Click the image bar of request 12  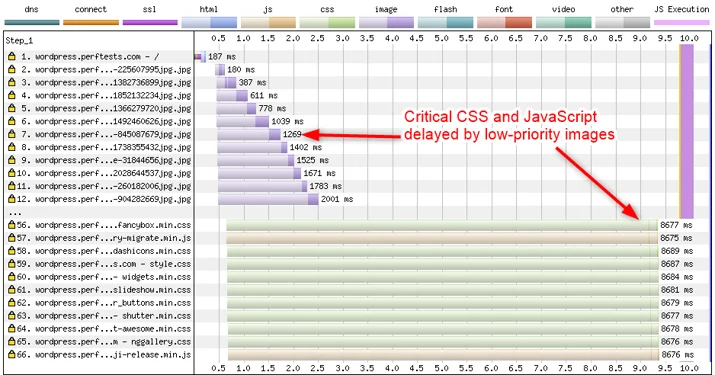tap(268, 199)
